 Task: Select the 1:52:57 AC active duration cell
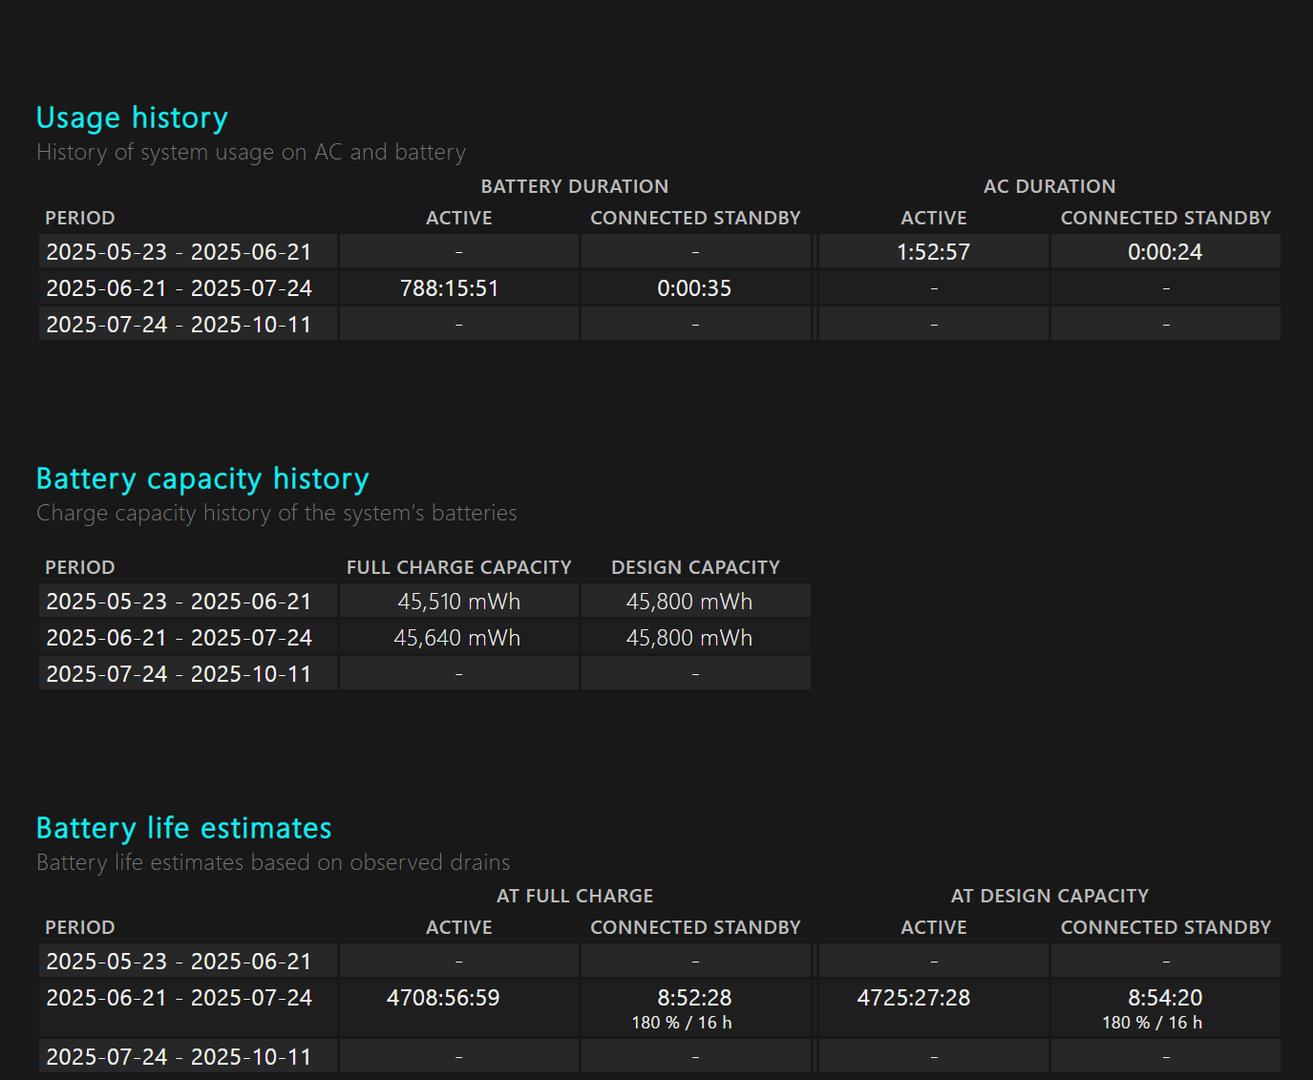(x=933, y=252)
